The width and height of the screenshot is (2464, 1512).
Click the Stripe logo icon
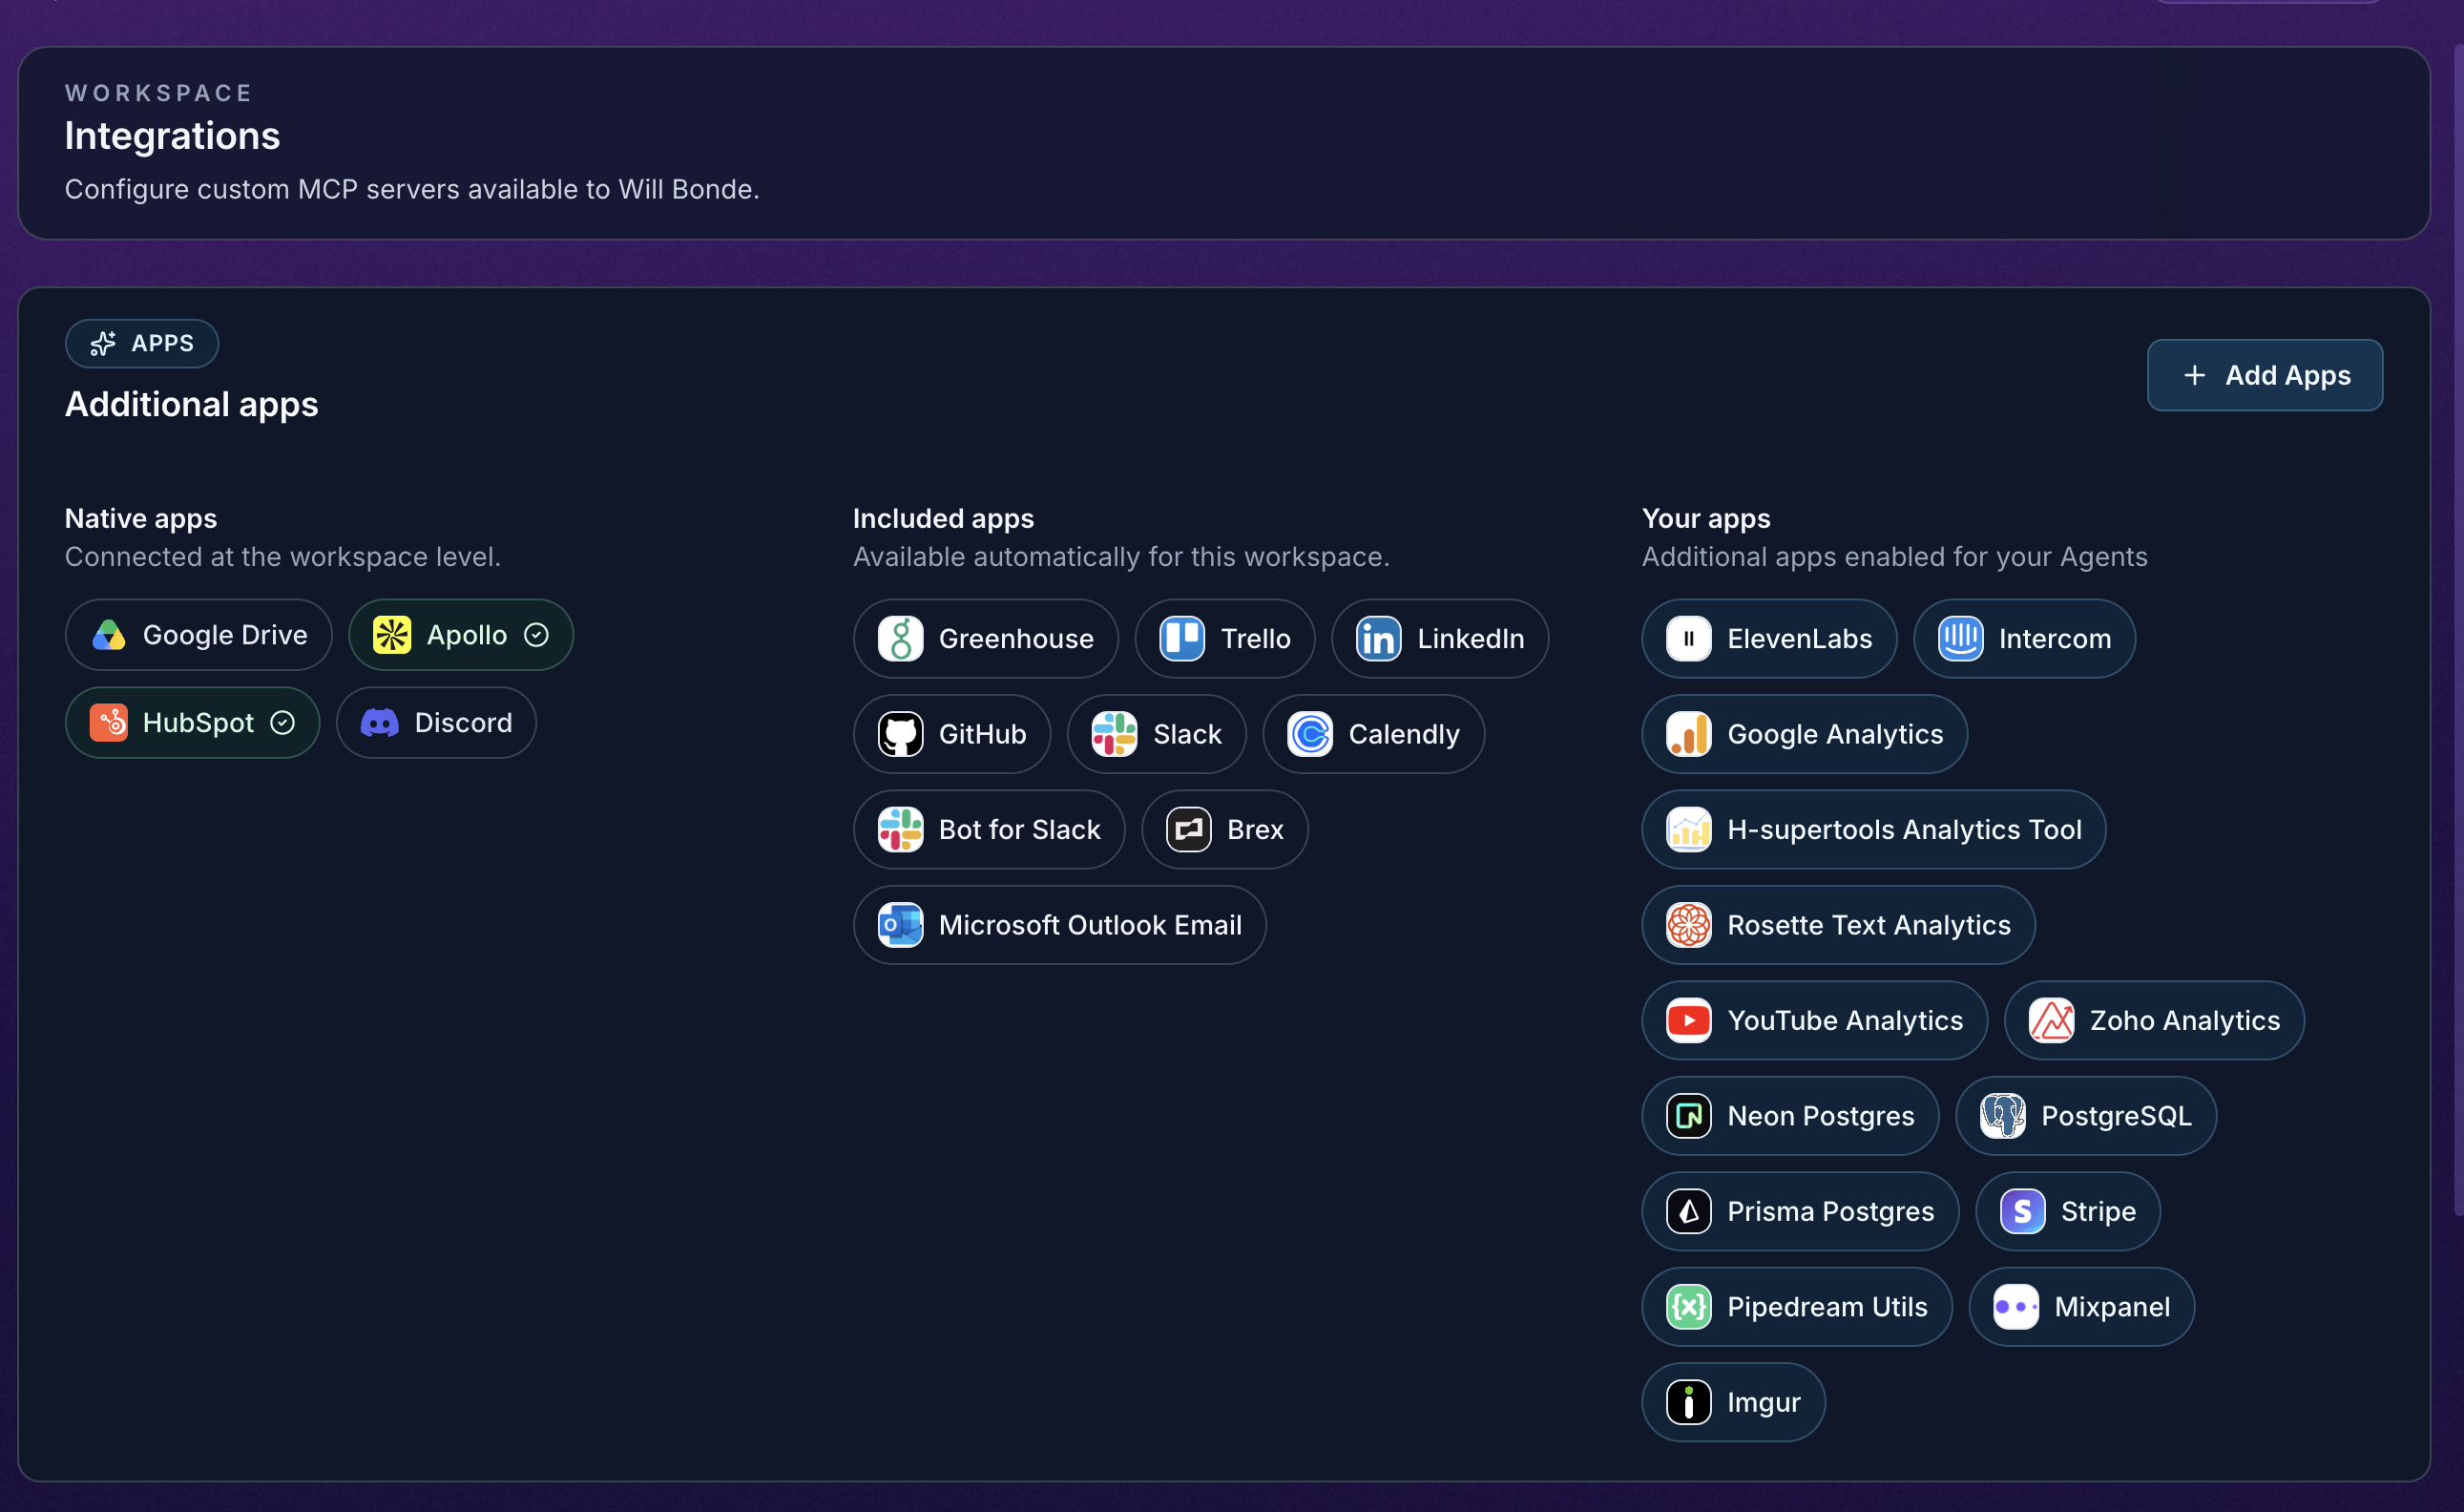point(2023,1211)
